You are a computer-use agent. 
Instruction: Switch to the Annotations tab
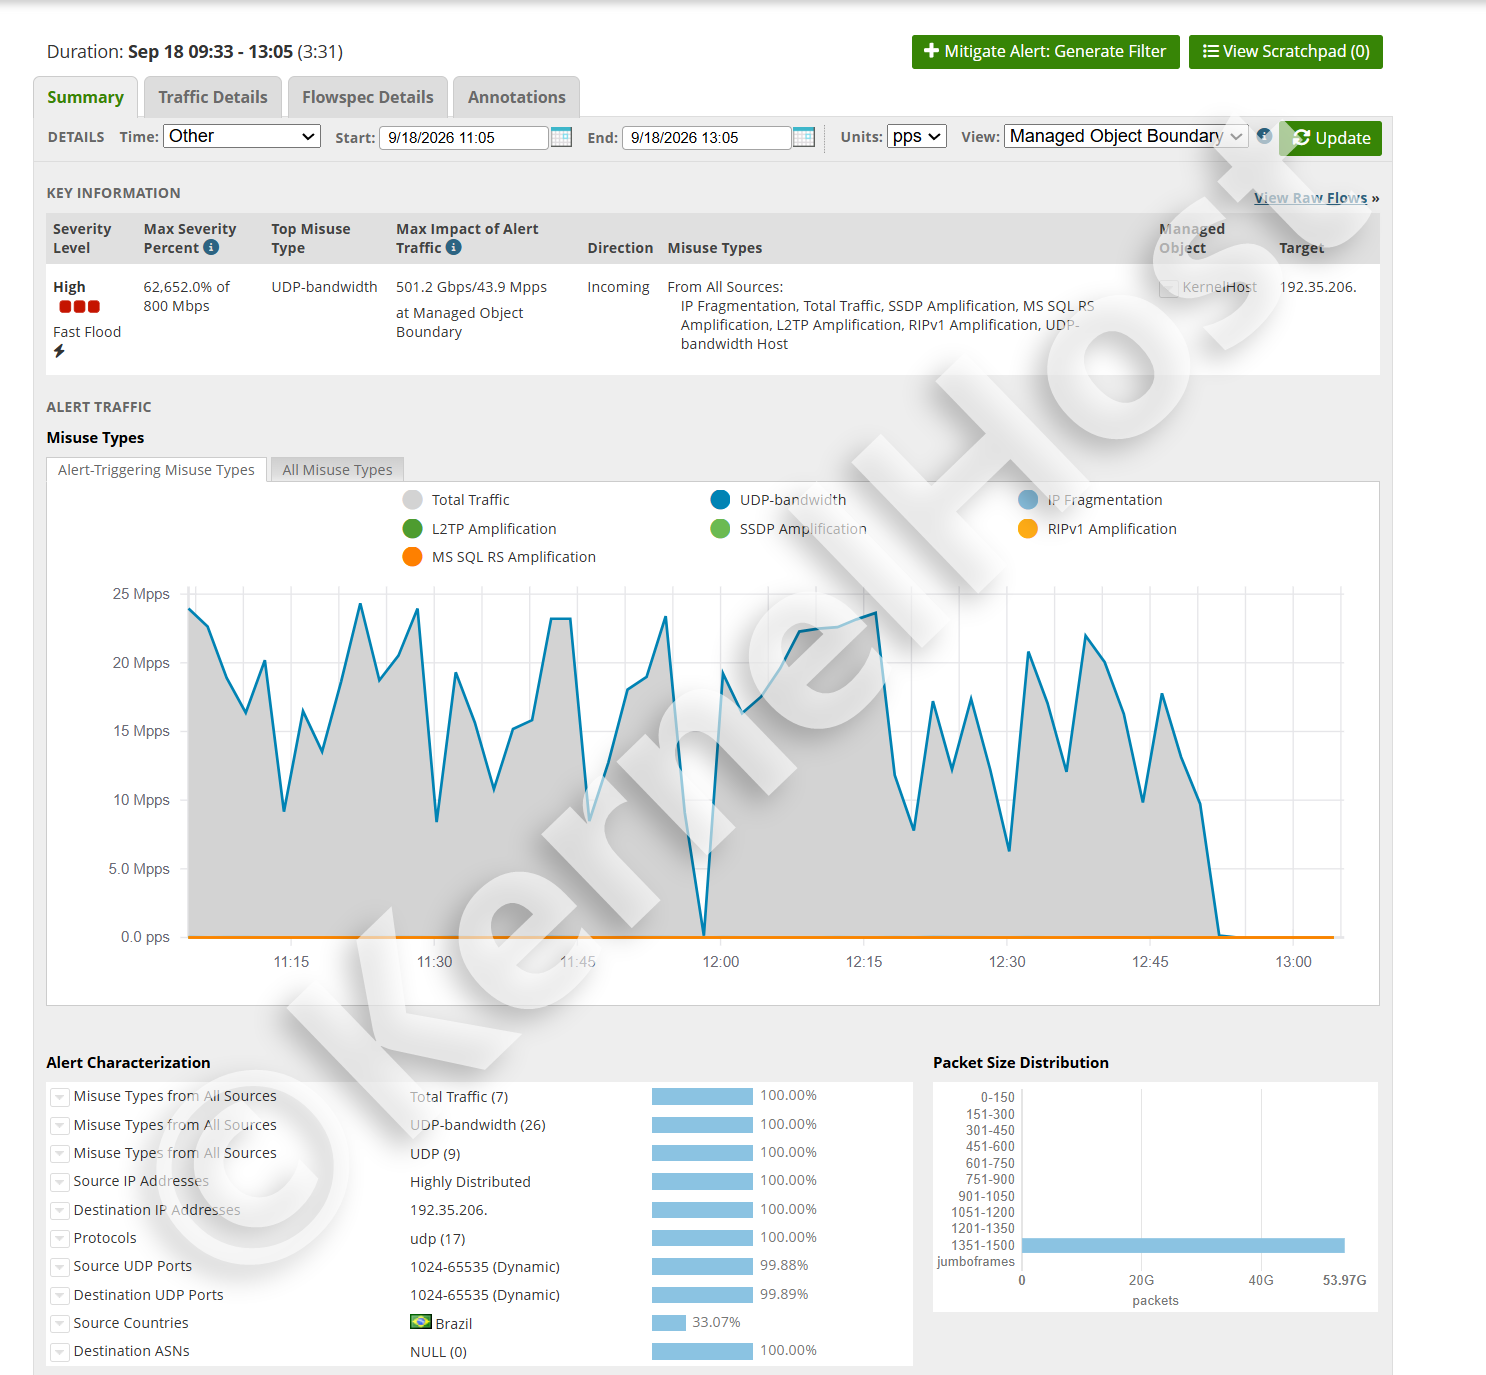(x=517, y=97)
